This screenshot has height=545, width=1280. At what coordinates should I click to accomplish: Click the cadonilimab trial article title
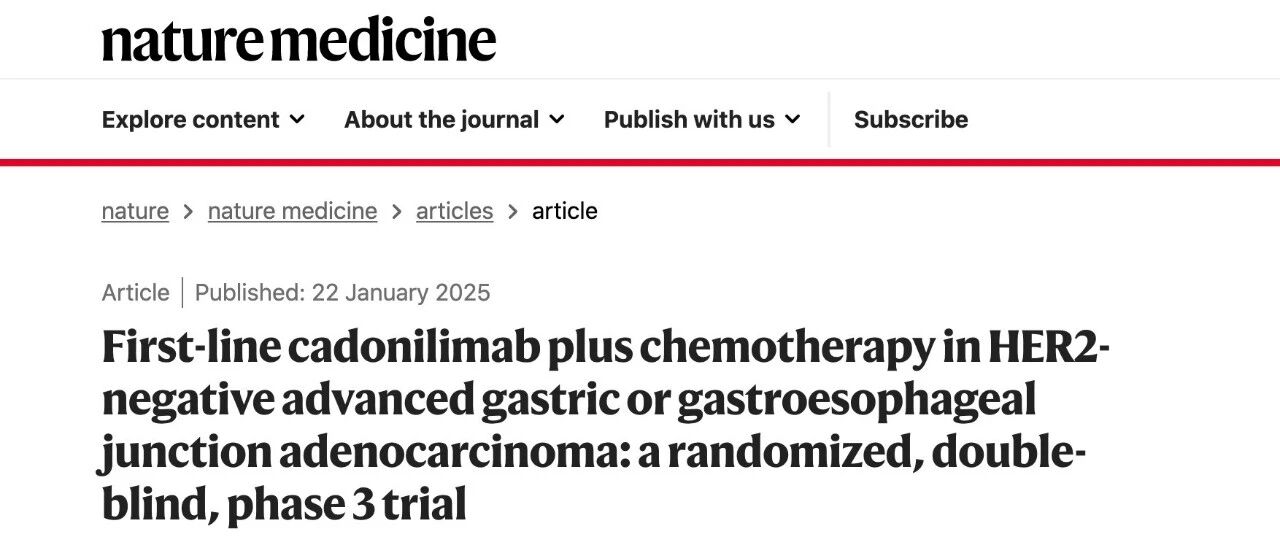pyautogui.click(x=606, y=425)
